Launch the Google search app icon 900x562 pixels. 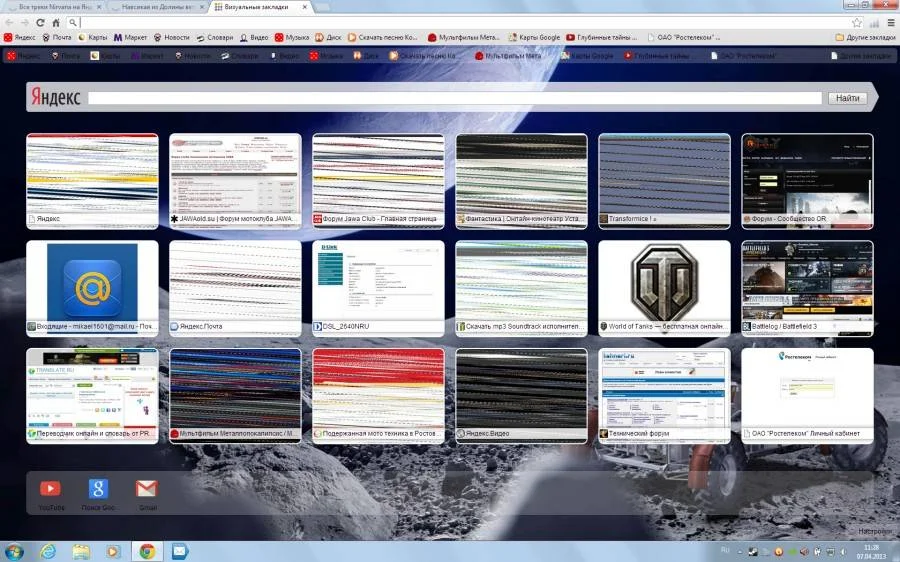(98, 489)
